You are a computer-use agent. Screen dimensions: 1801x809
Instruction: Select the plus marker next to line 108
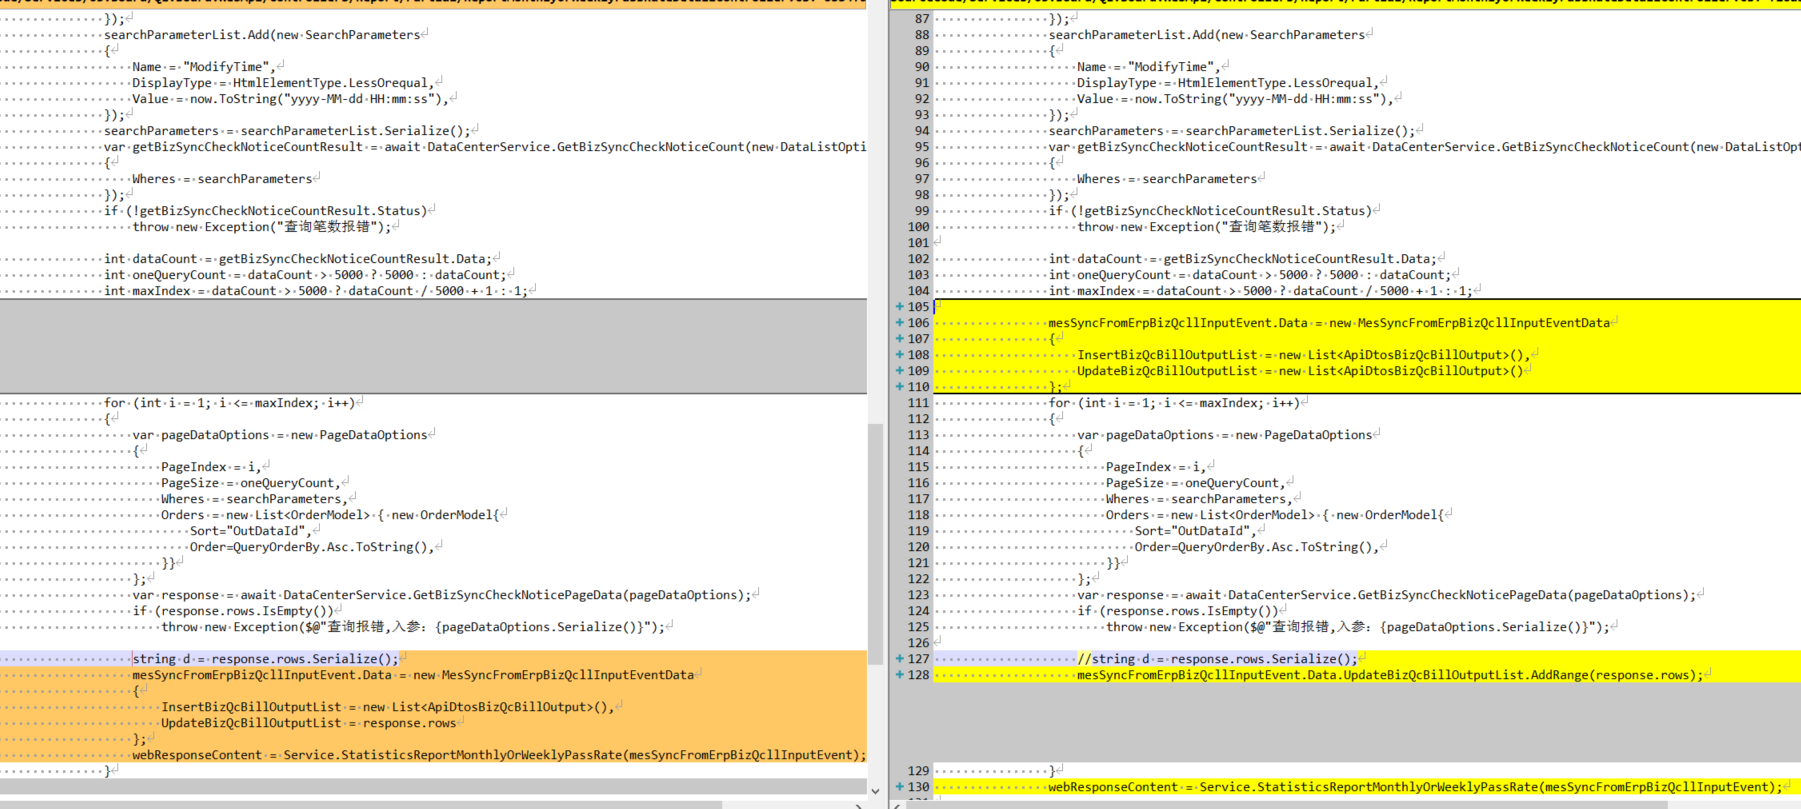899,355
